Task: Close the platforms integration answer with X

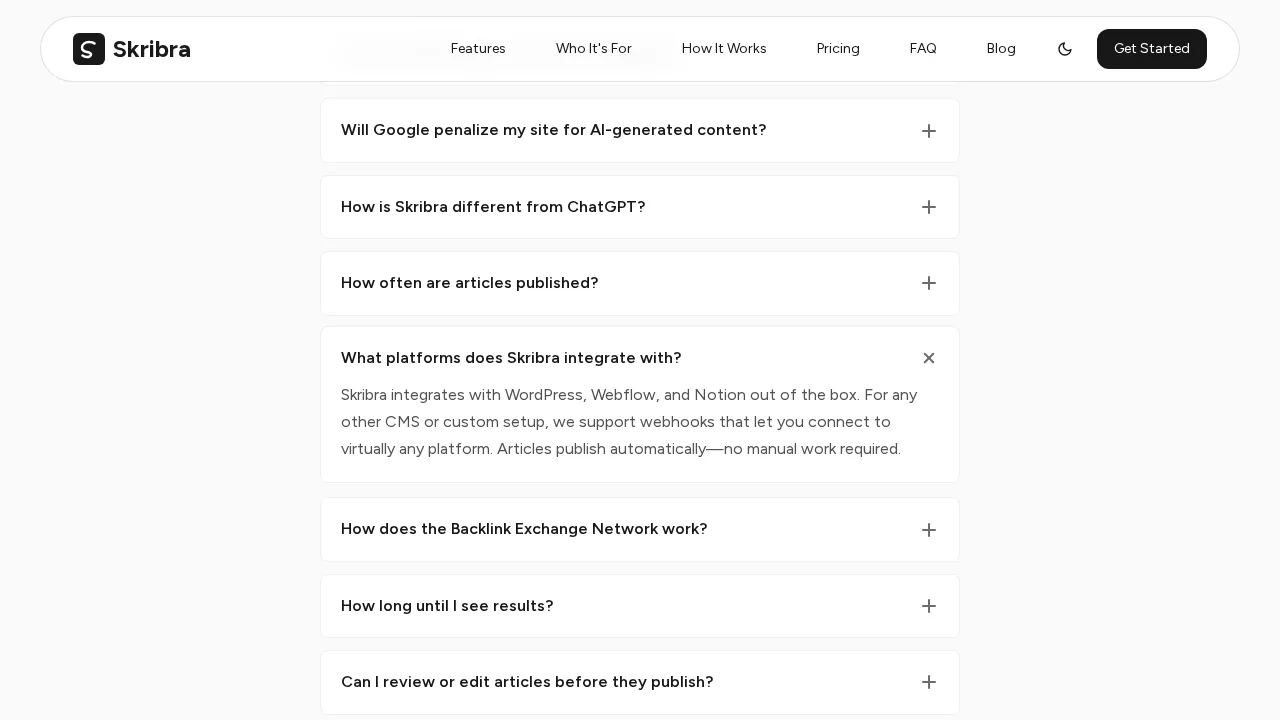Action: coord(928,358)
